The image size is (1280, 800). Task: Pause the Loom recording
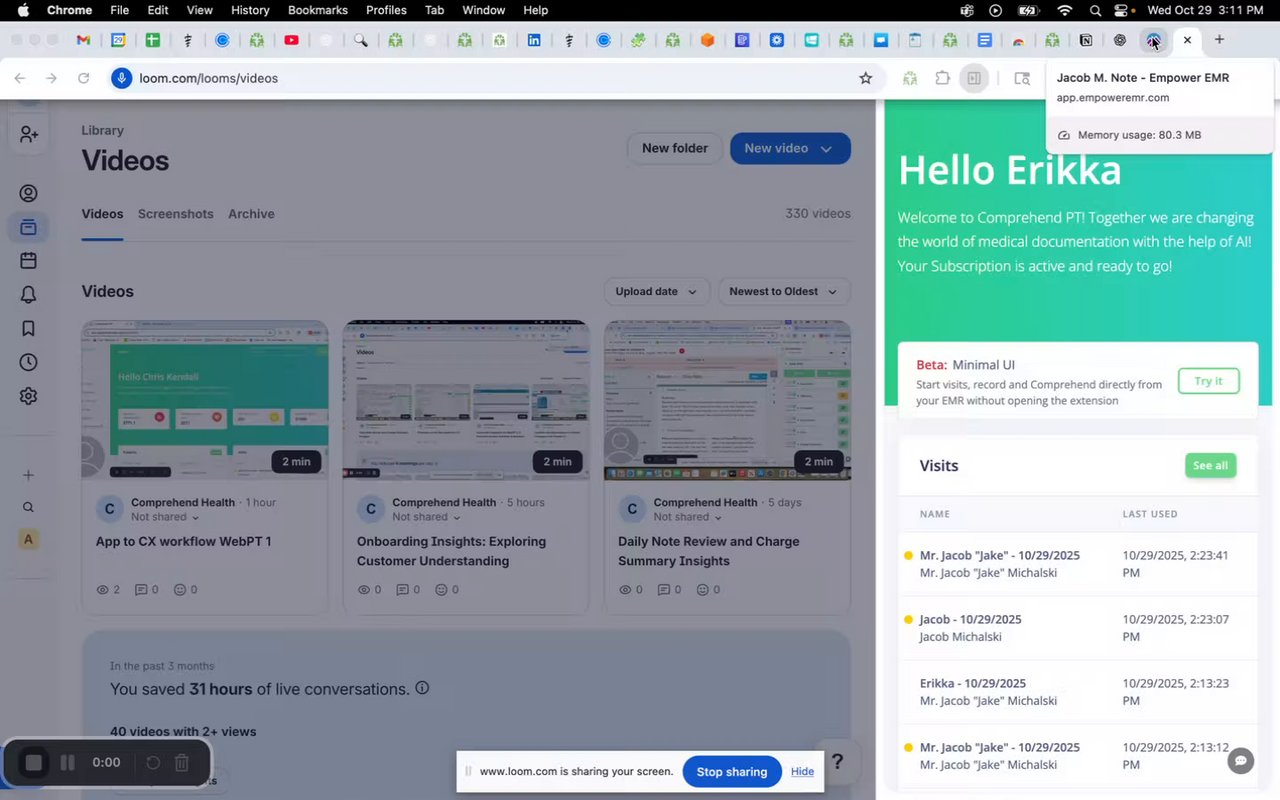(68, 763)
